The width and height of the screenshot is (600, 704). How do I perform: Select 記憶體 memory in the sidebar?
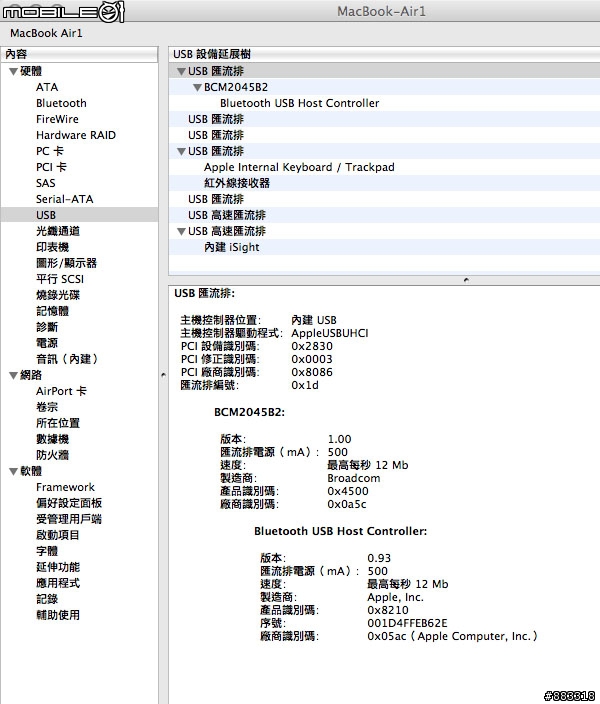click(x=53, y=311)
